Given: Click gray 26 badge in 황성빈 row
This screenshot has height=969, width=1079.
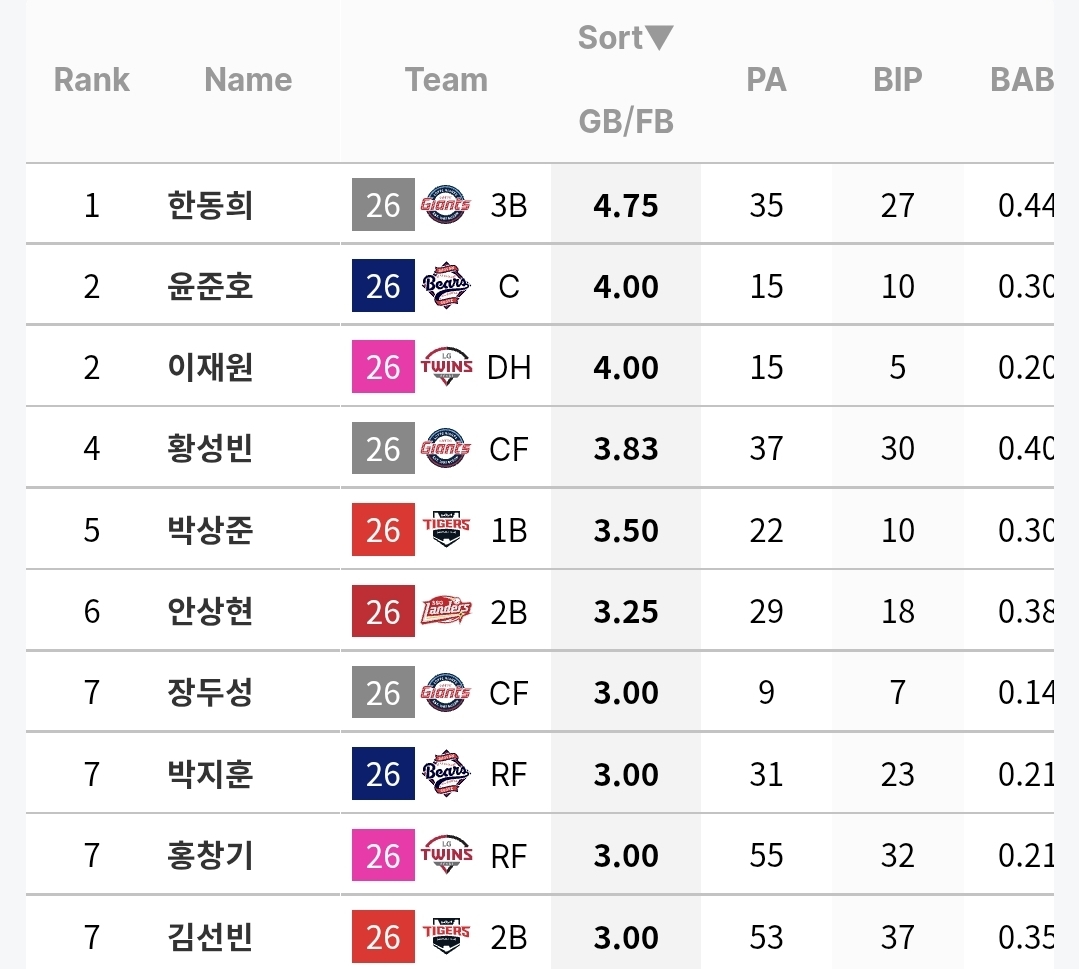Looking at the screenshot, I should (383, 449).
